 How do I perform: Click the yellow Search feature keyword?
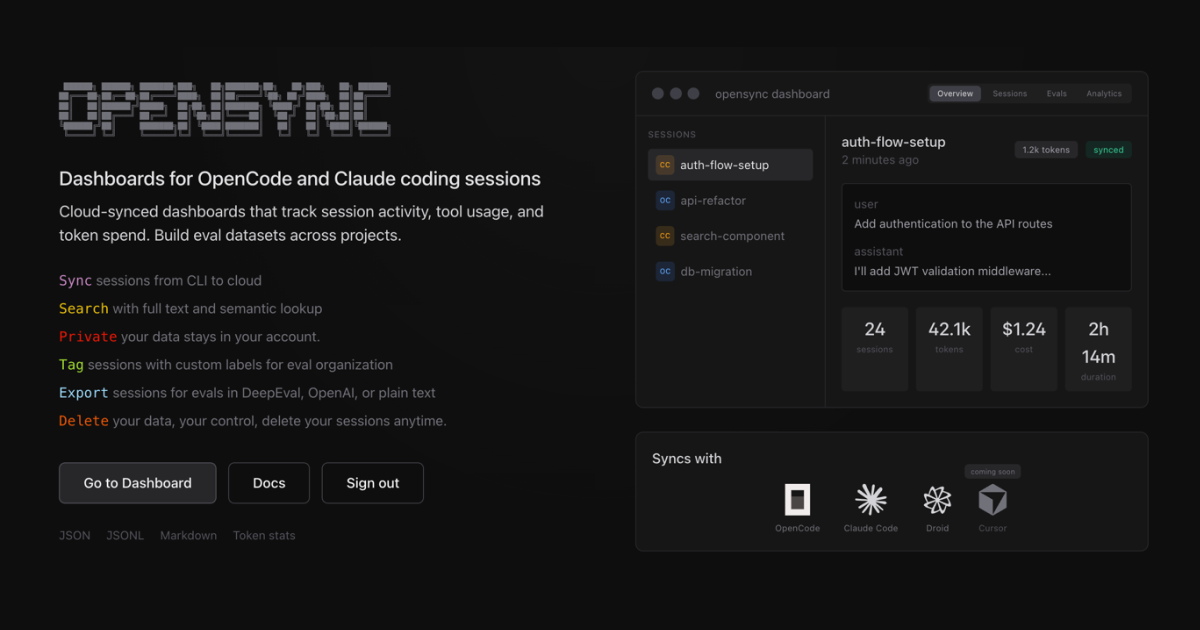(84, 309)
